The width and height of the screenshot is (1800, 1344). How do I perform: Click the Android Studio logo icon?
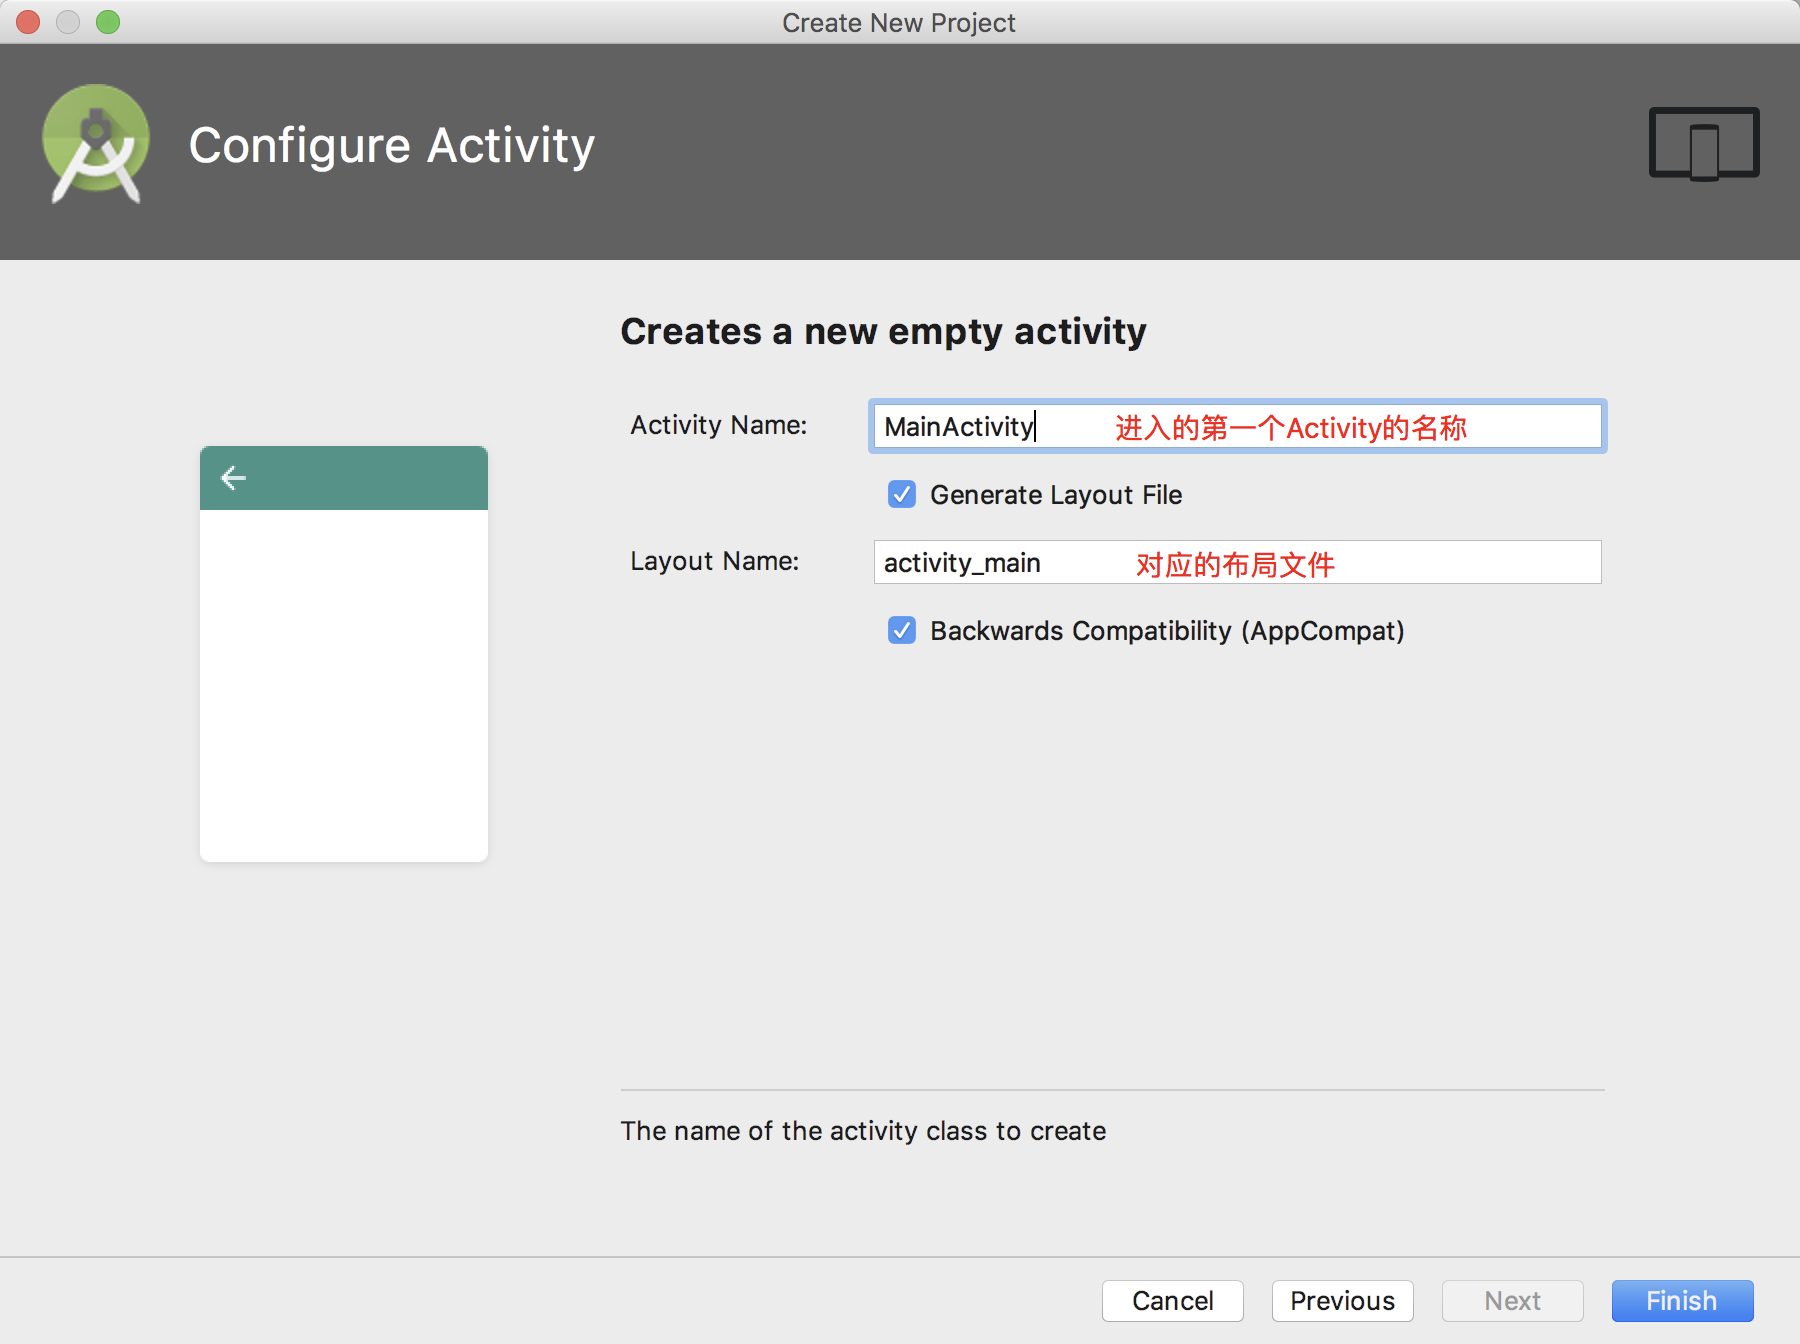point(96,144)
